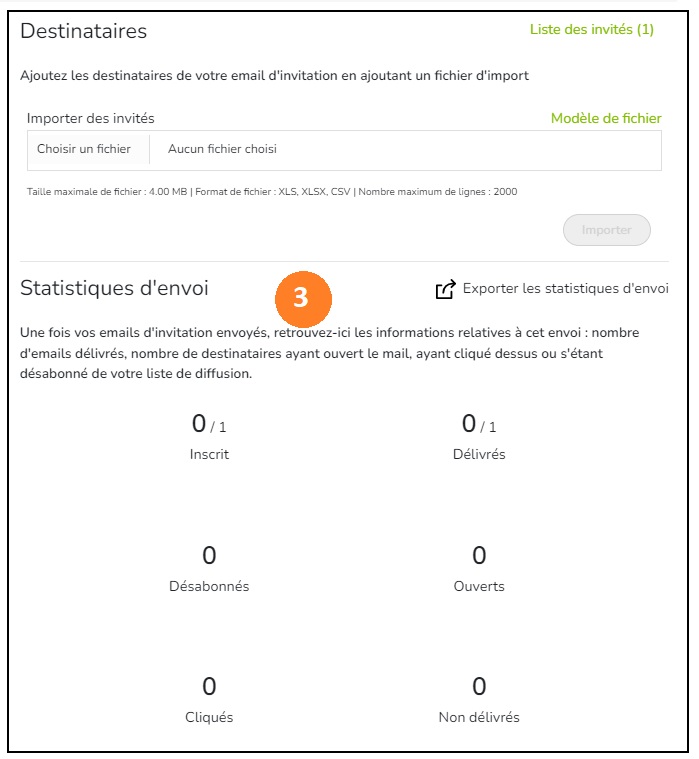The height and width of the screenshot is (759, 699).
Task: Click the Importer button
Action: click(x=607, y=230)
